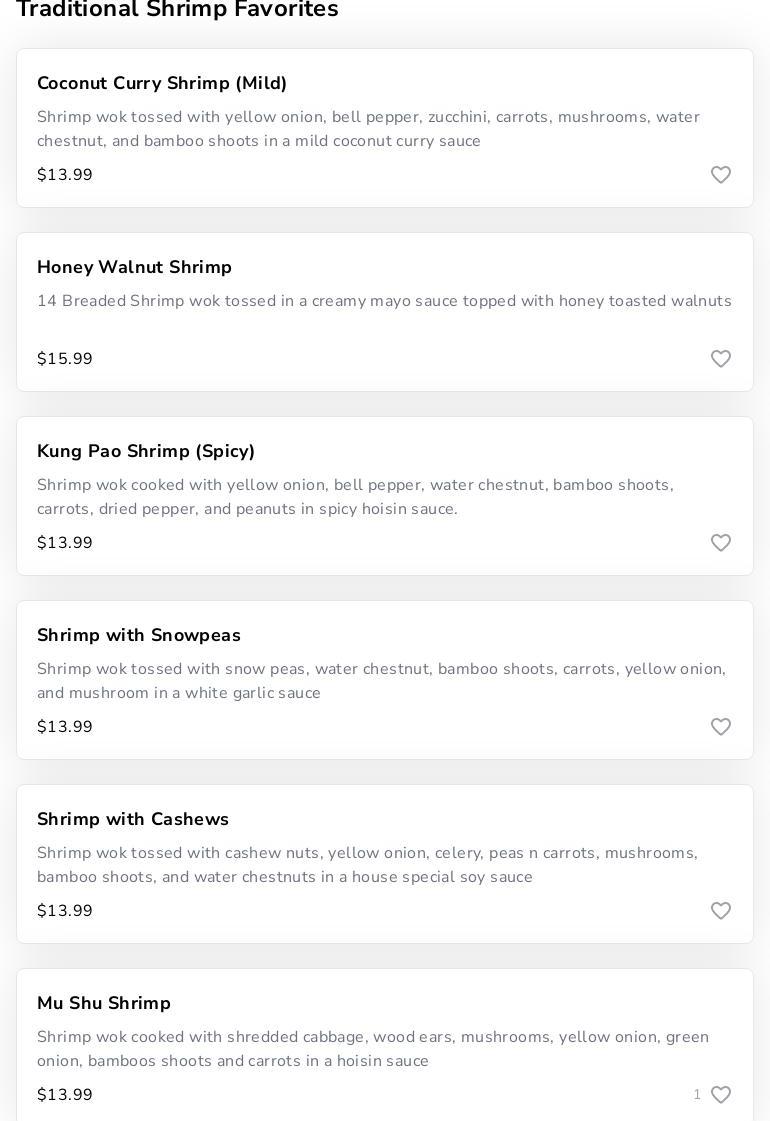
Task: Select the Mu Shu Shrimp title
Action: (x=104, y=1003)
